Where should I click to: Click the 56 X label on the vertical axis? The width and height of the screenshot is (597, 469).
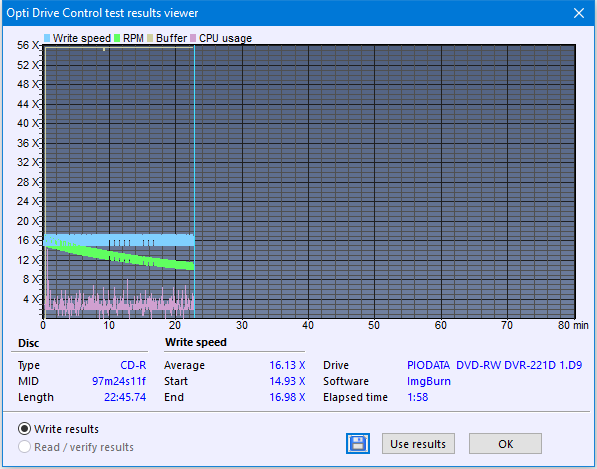click(28, 45)
